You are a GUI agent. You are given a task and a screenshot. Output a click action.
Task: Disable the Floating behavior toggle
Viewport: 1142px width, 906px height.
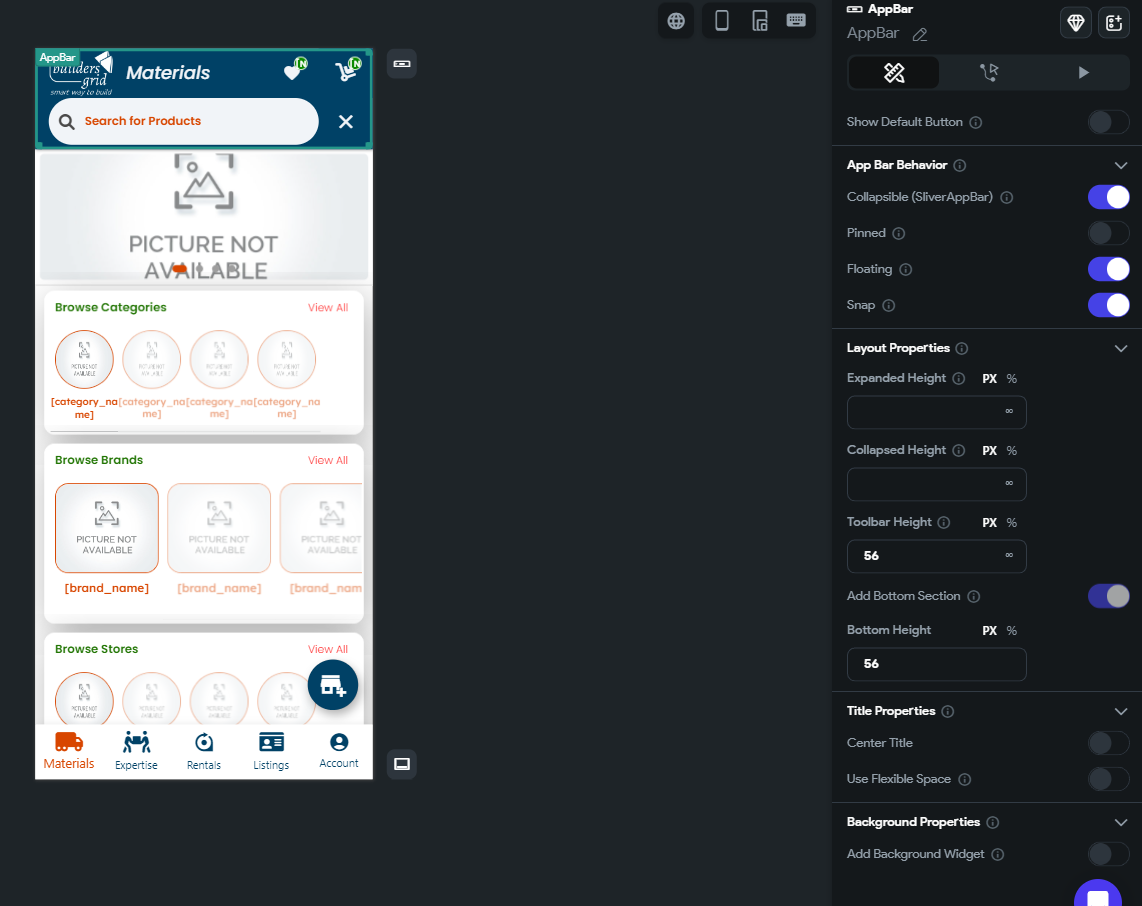click(x=1108, y=269)
